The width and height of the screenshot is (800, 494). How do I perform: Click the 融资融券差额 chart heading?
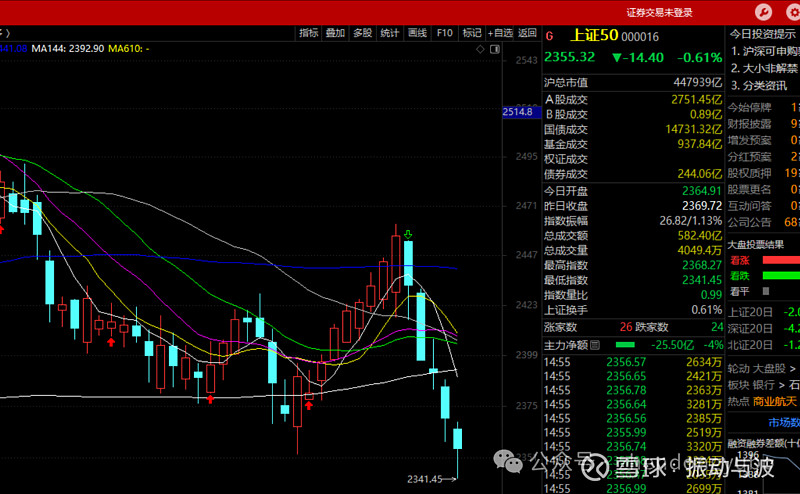coord(763,443)
